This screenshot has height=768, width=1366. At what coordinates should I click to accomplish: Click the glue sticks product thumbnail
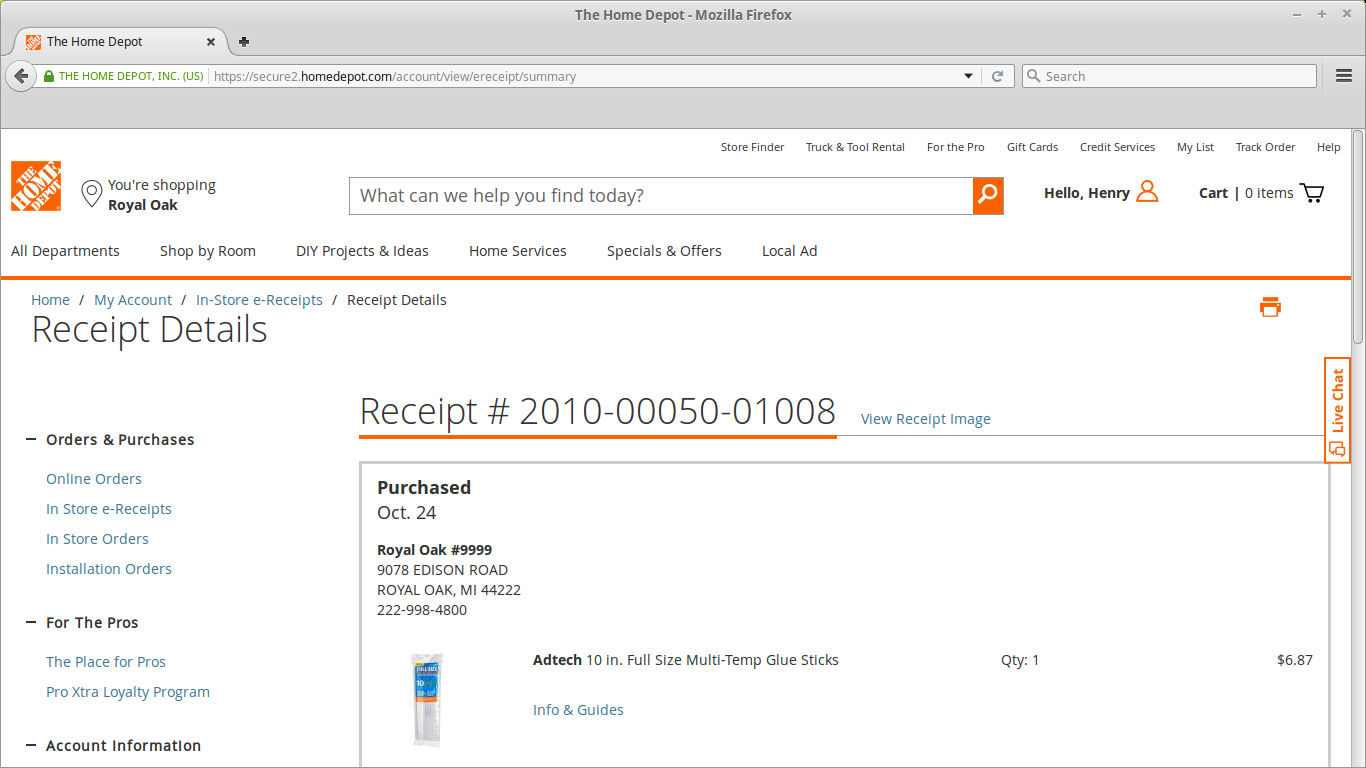427,700
